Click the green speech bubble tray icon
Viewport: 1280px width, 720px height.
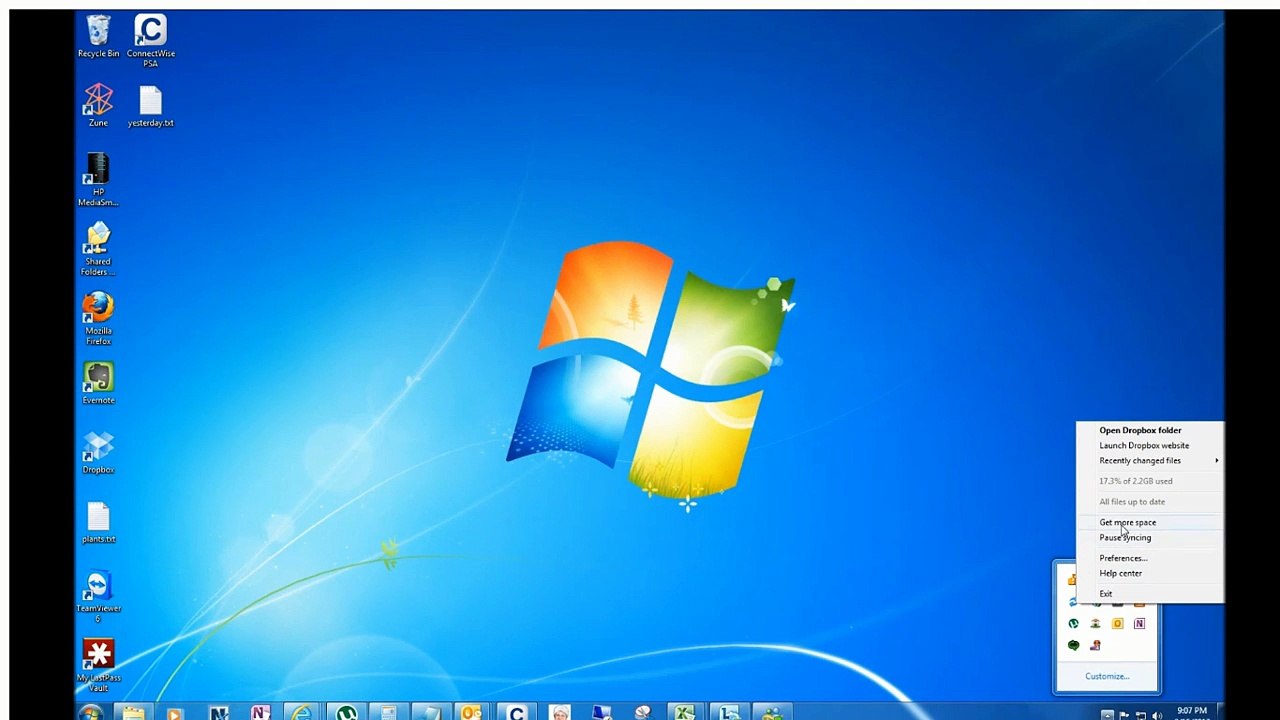[1073, 646]
